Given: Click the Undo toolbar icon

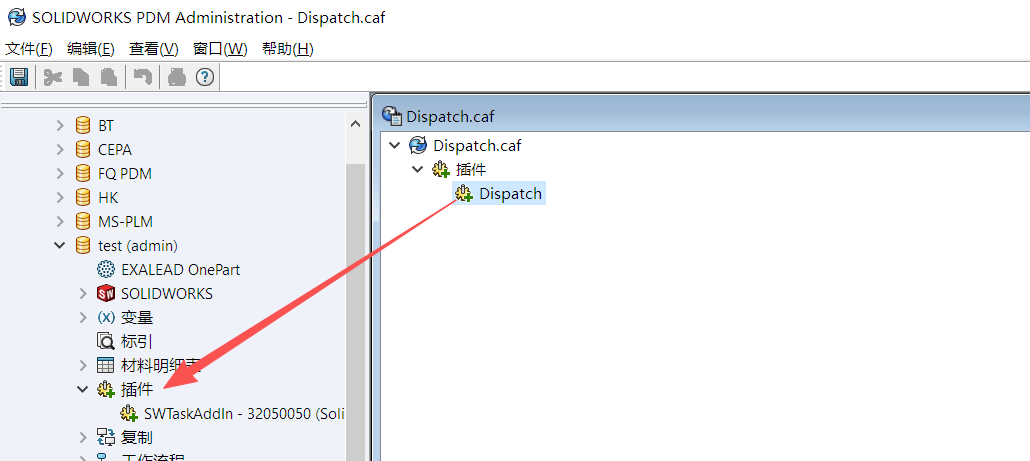Looking at the screenshot, I should [x=143, y=77].
